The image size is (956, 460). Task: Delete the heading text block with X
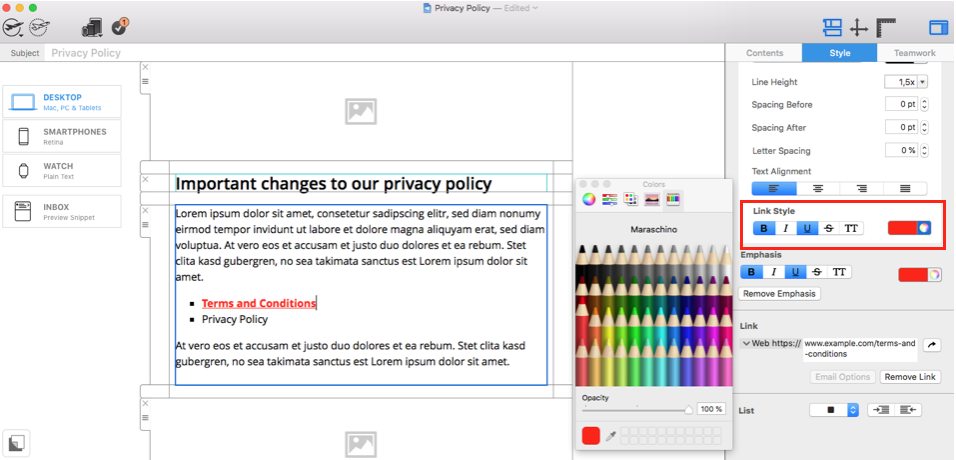point(145,179)
